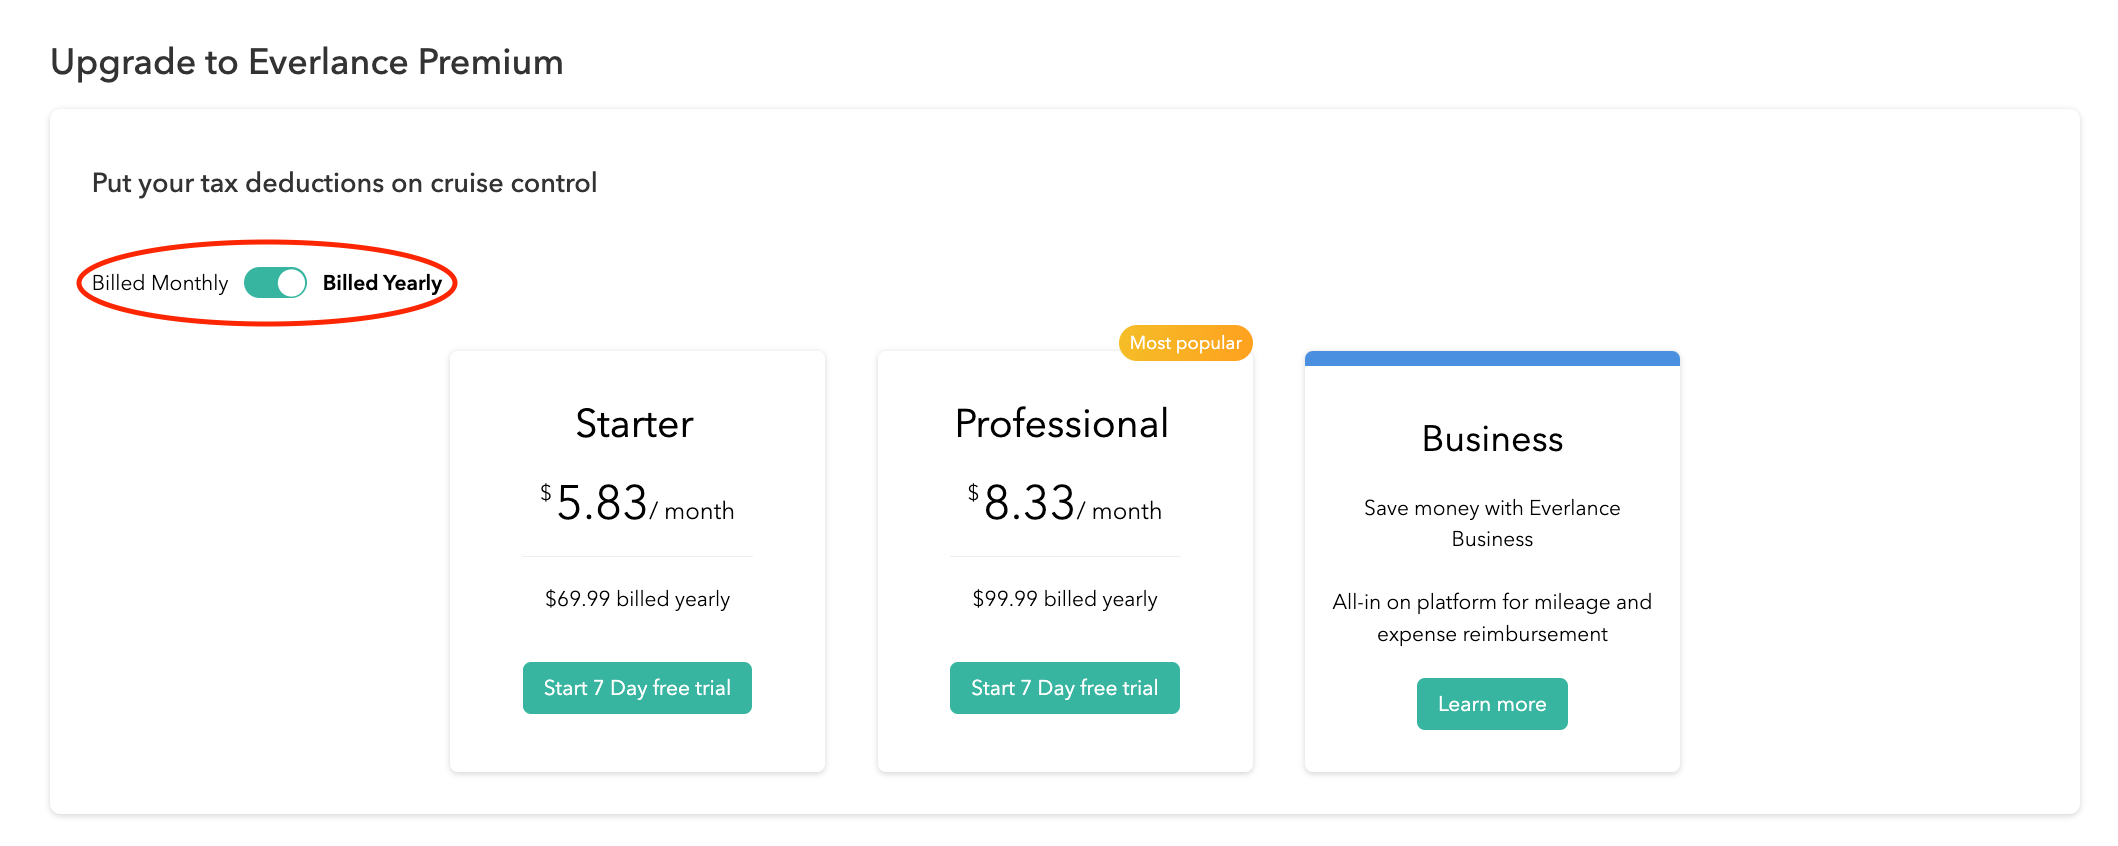Click the Most popular badge
The height and width of the screenshot is (846, 2118).
1186,343
